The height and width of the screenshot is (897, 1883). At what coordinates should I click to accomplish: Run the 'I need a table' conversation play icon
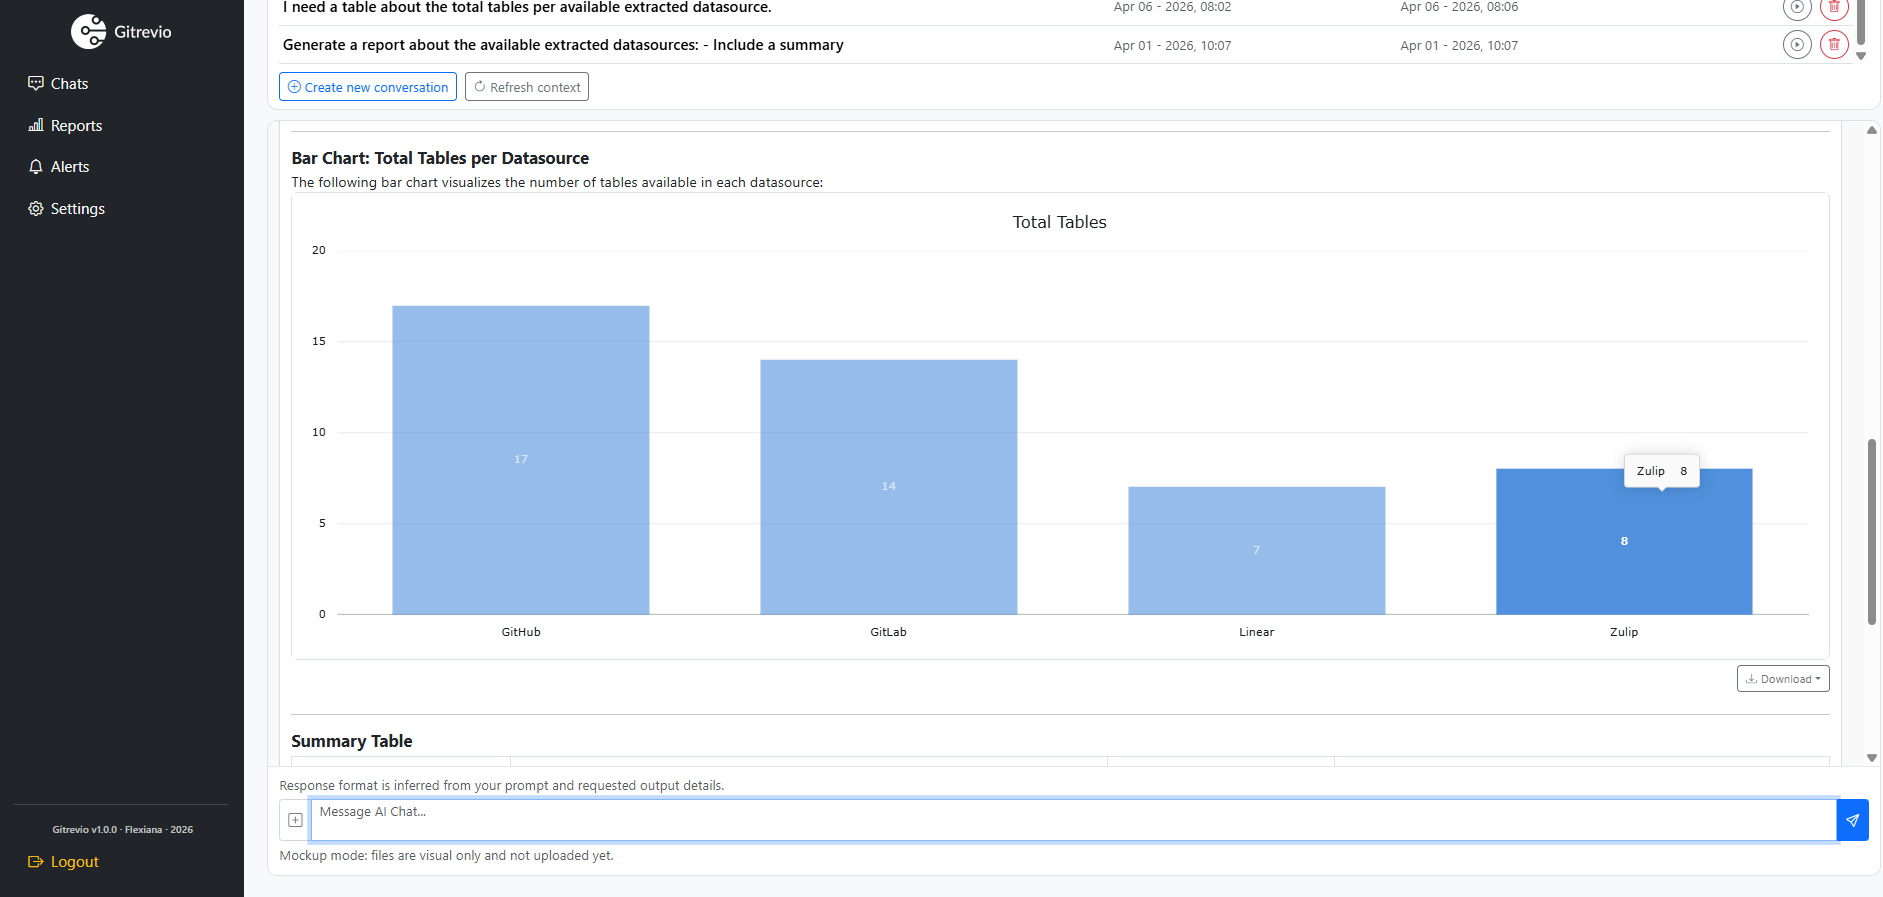[x=1797, y=7]
